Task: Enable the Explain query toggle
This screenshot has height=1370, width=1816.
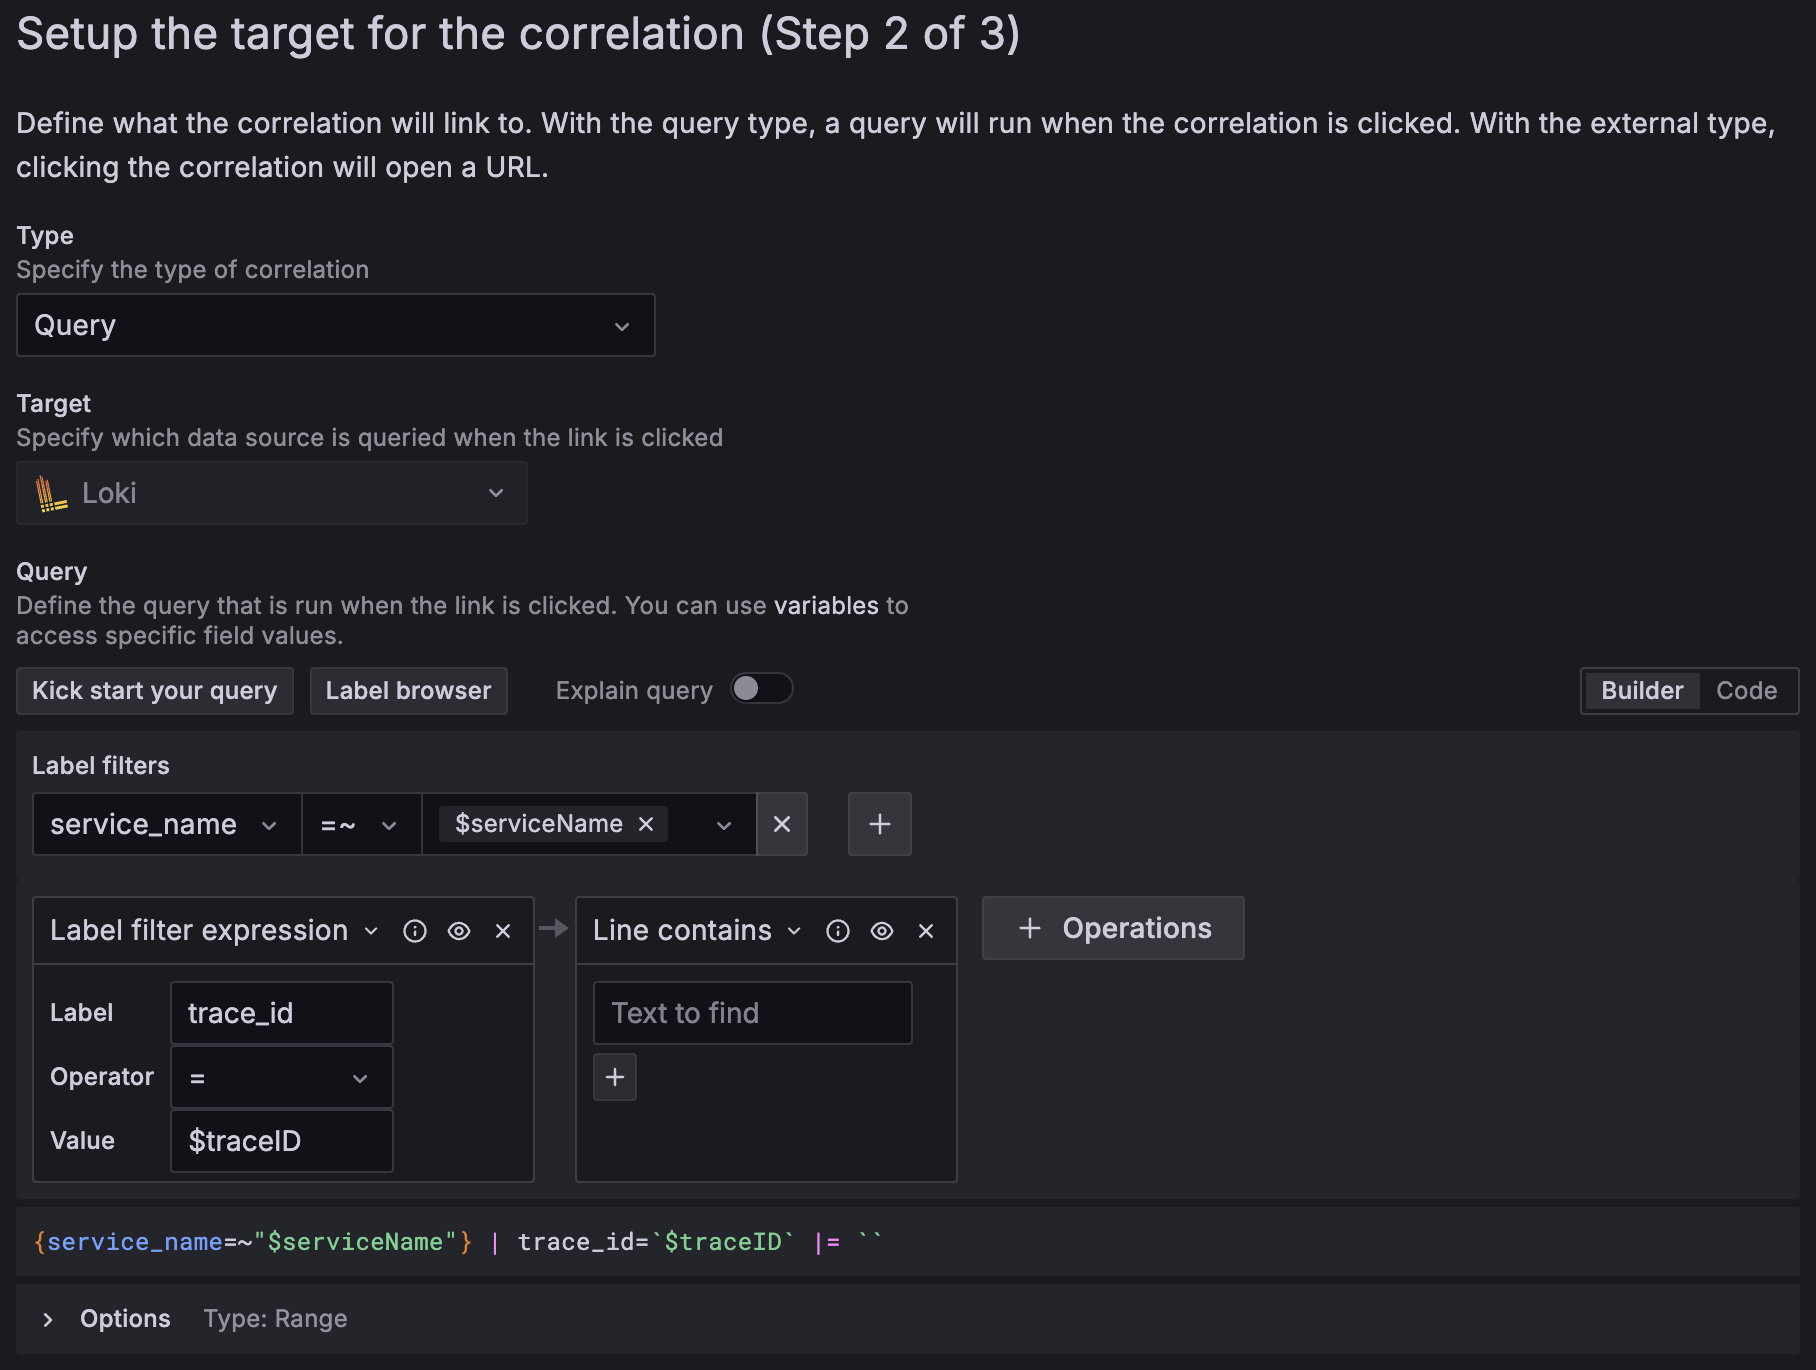Action: (761, 689)
